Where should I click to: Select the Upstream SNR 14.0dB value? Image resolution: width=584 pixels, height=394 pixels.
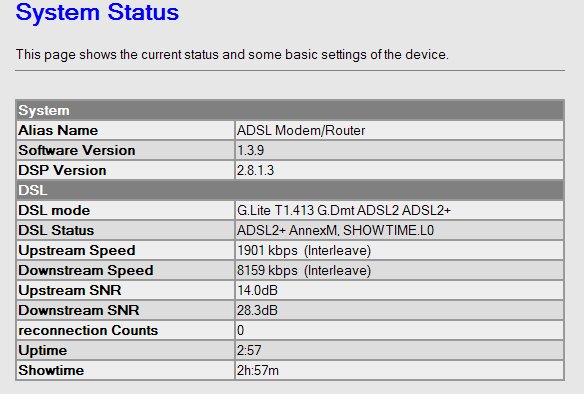tap(257, 290)
